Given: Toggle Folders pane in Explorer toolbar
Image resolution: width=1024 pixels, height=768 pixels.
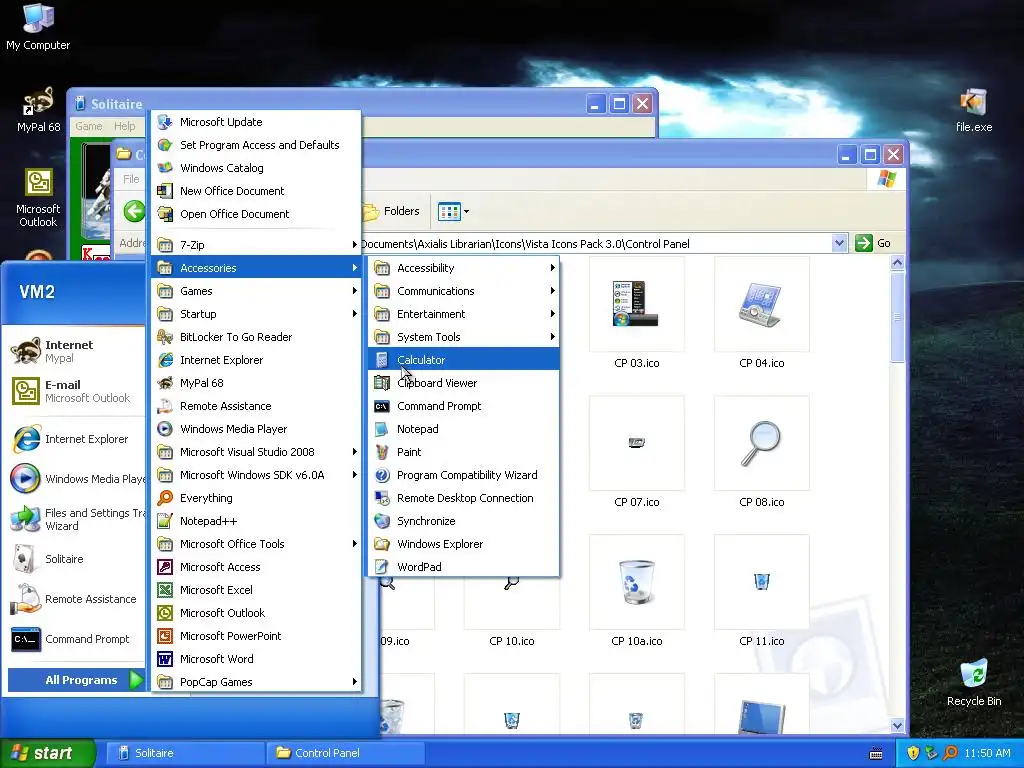Looking at the screenshot, I should (392, 212).
